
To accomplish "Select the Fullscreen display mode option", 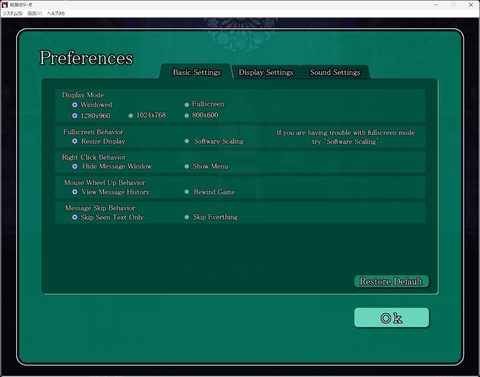I will 204,104.
